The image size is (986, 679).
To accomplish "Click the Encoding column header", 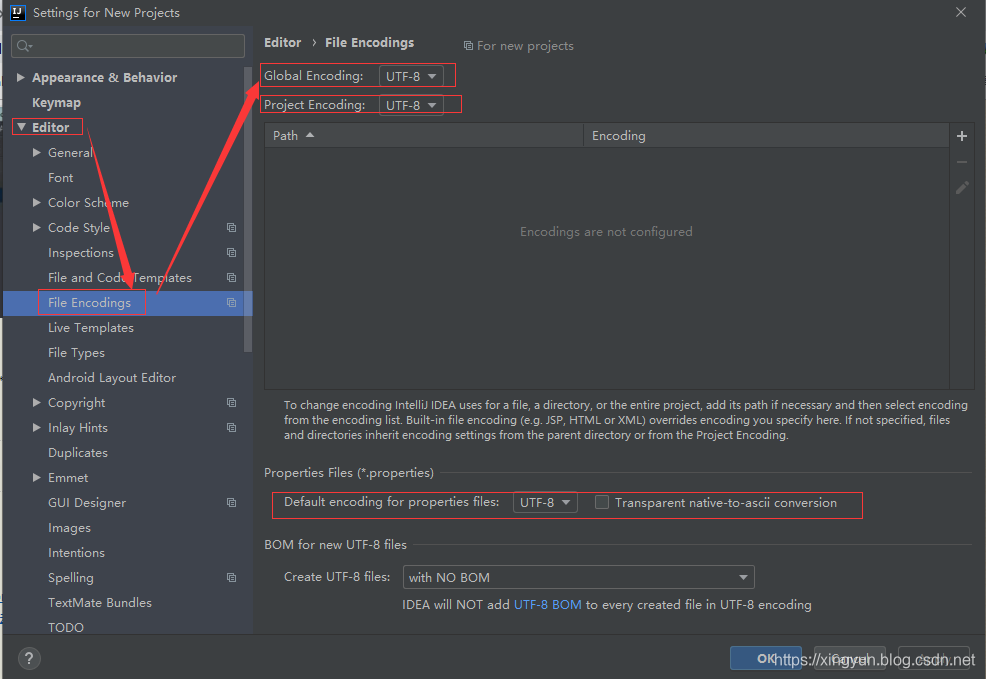I will [766, 136].
